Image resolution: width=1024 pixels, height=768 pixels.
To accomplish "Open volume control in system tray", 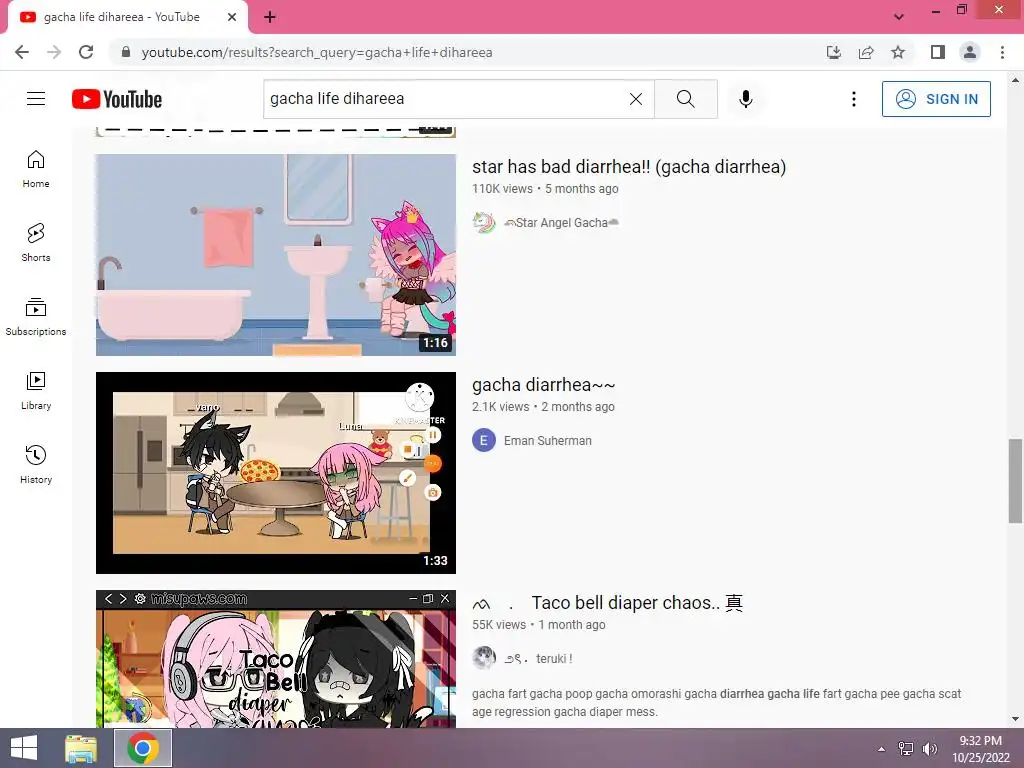I will pyautogui.click(x=929, y=749).
